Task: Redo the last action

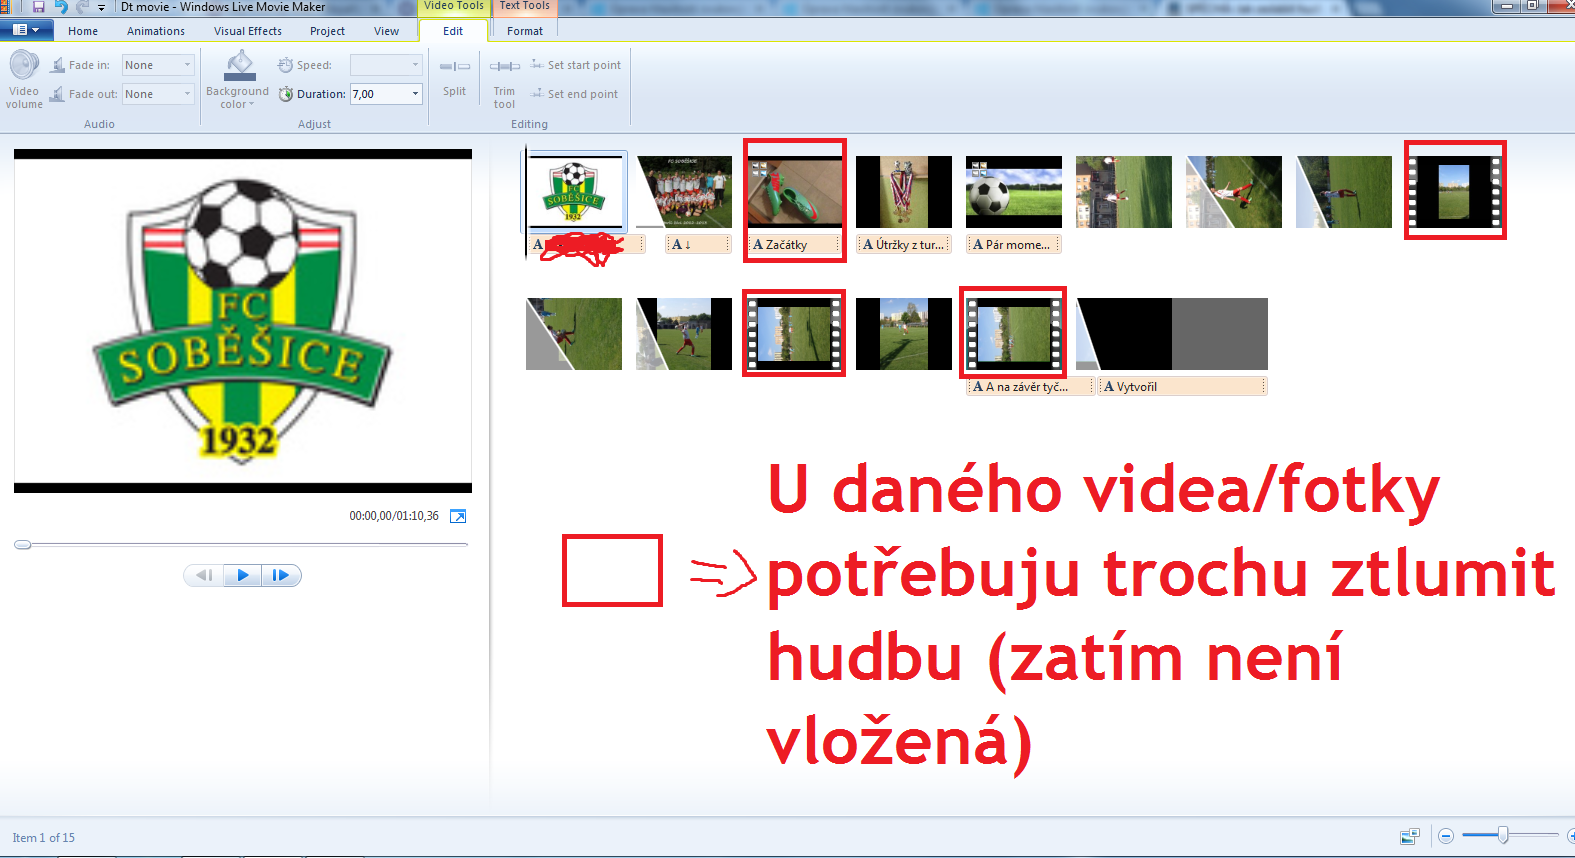Action: coord(82,6)
